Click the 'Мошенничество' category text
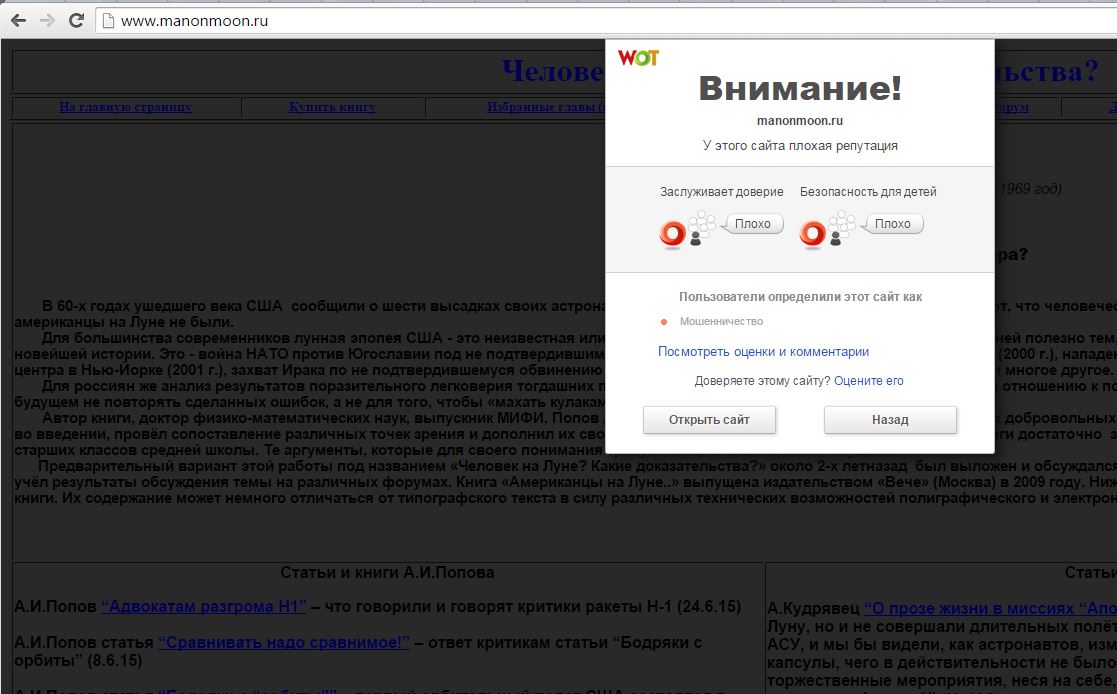The height and width of the screenshot is (694, 1117). tap(721, 321)
